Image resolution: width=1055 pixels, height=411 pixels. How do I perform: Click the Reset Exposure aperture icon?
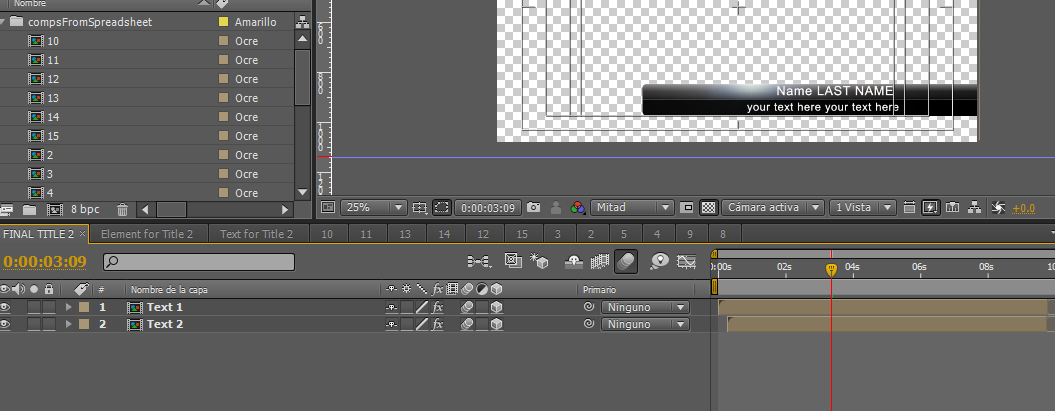coord(998,208)
